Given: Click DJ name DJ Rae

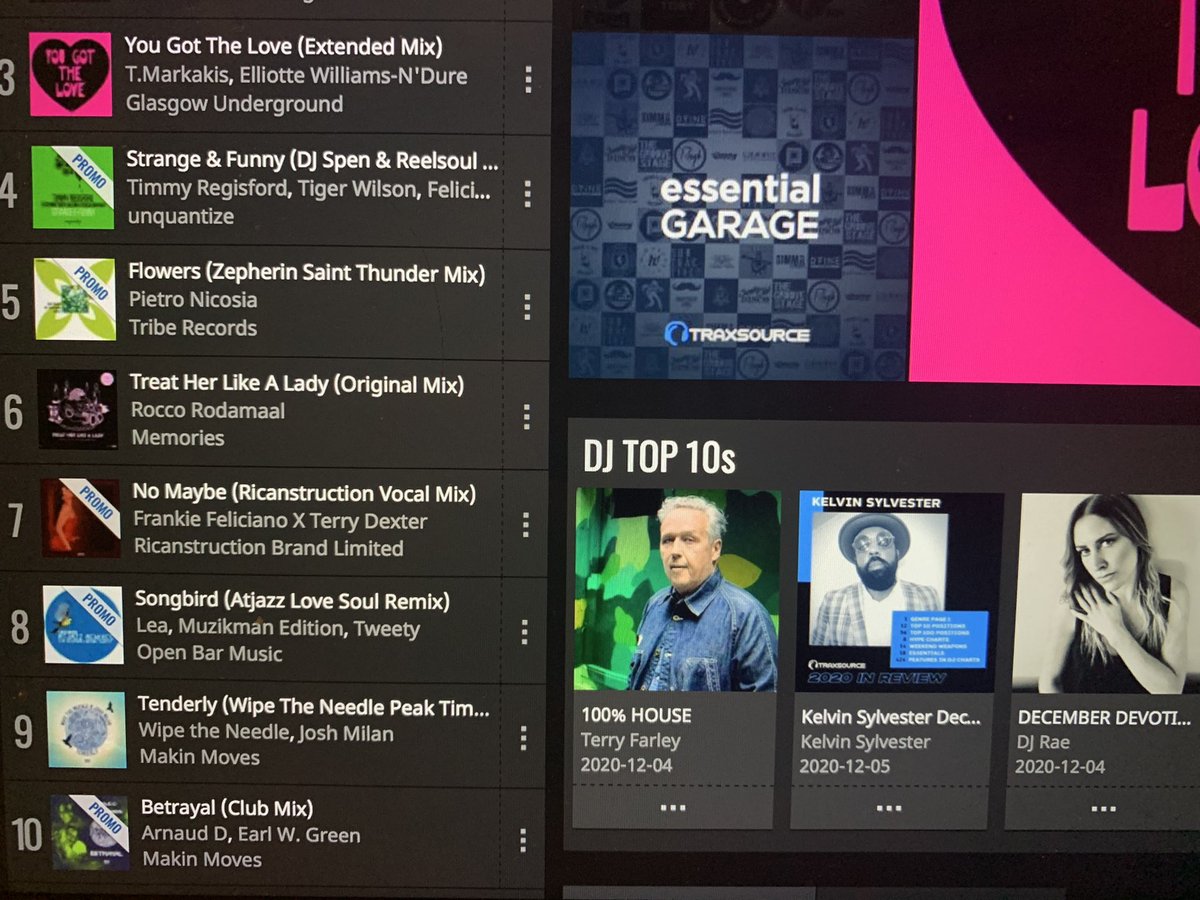Looking at the screenshot, I should coord(1043,743).
